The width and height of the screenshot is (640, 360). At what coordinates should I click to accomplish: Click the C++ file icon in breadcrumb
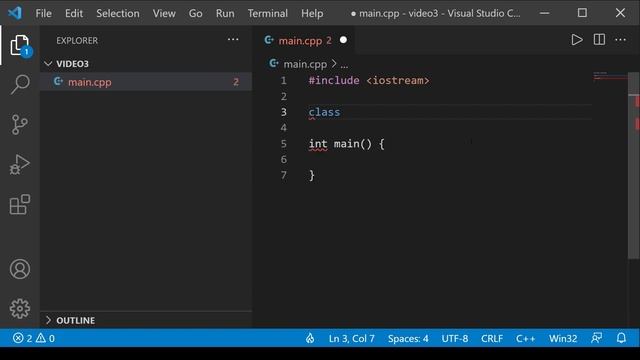(x=274, y=64)
